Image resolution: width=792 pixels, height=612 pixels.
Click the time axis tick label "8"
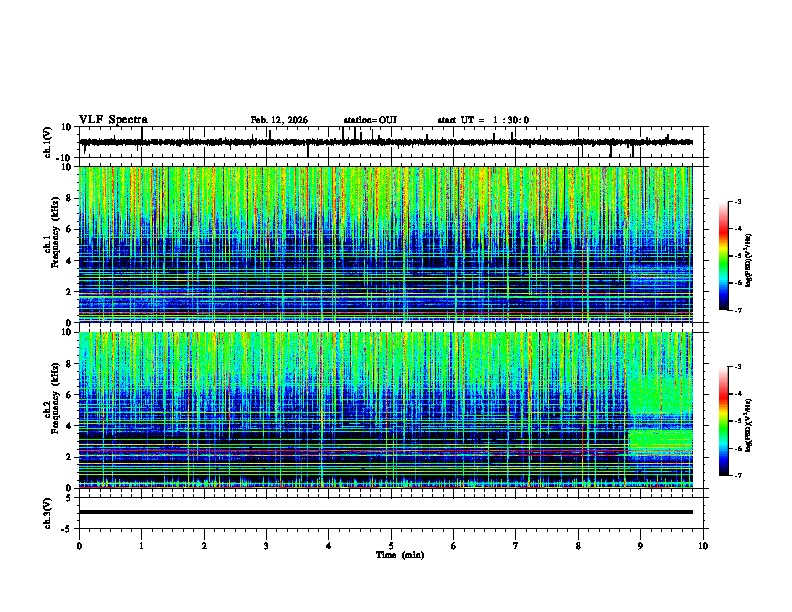click(578, 546)
